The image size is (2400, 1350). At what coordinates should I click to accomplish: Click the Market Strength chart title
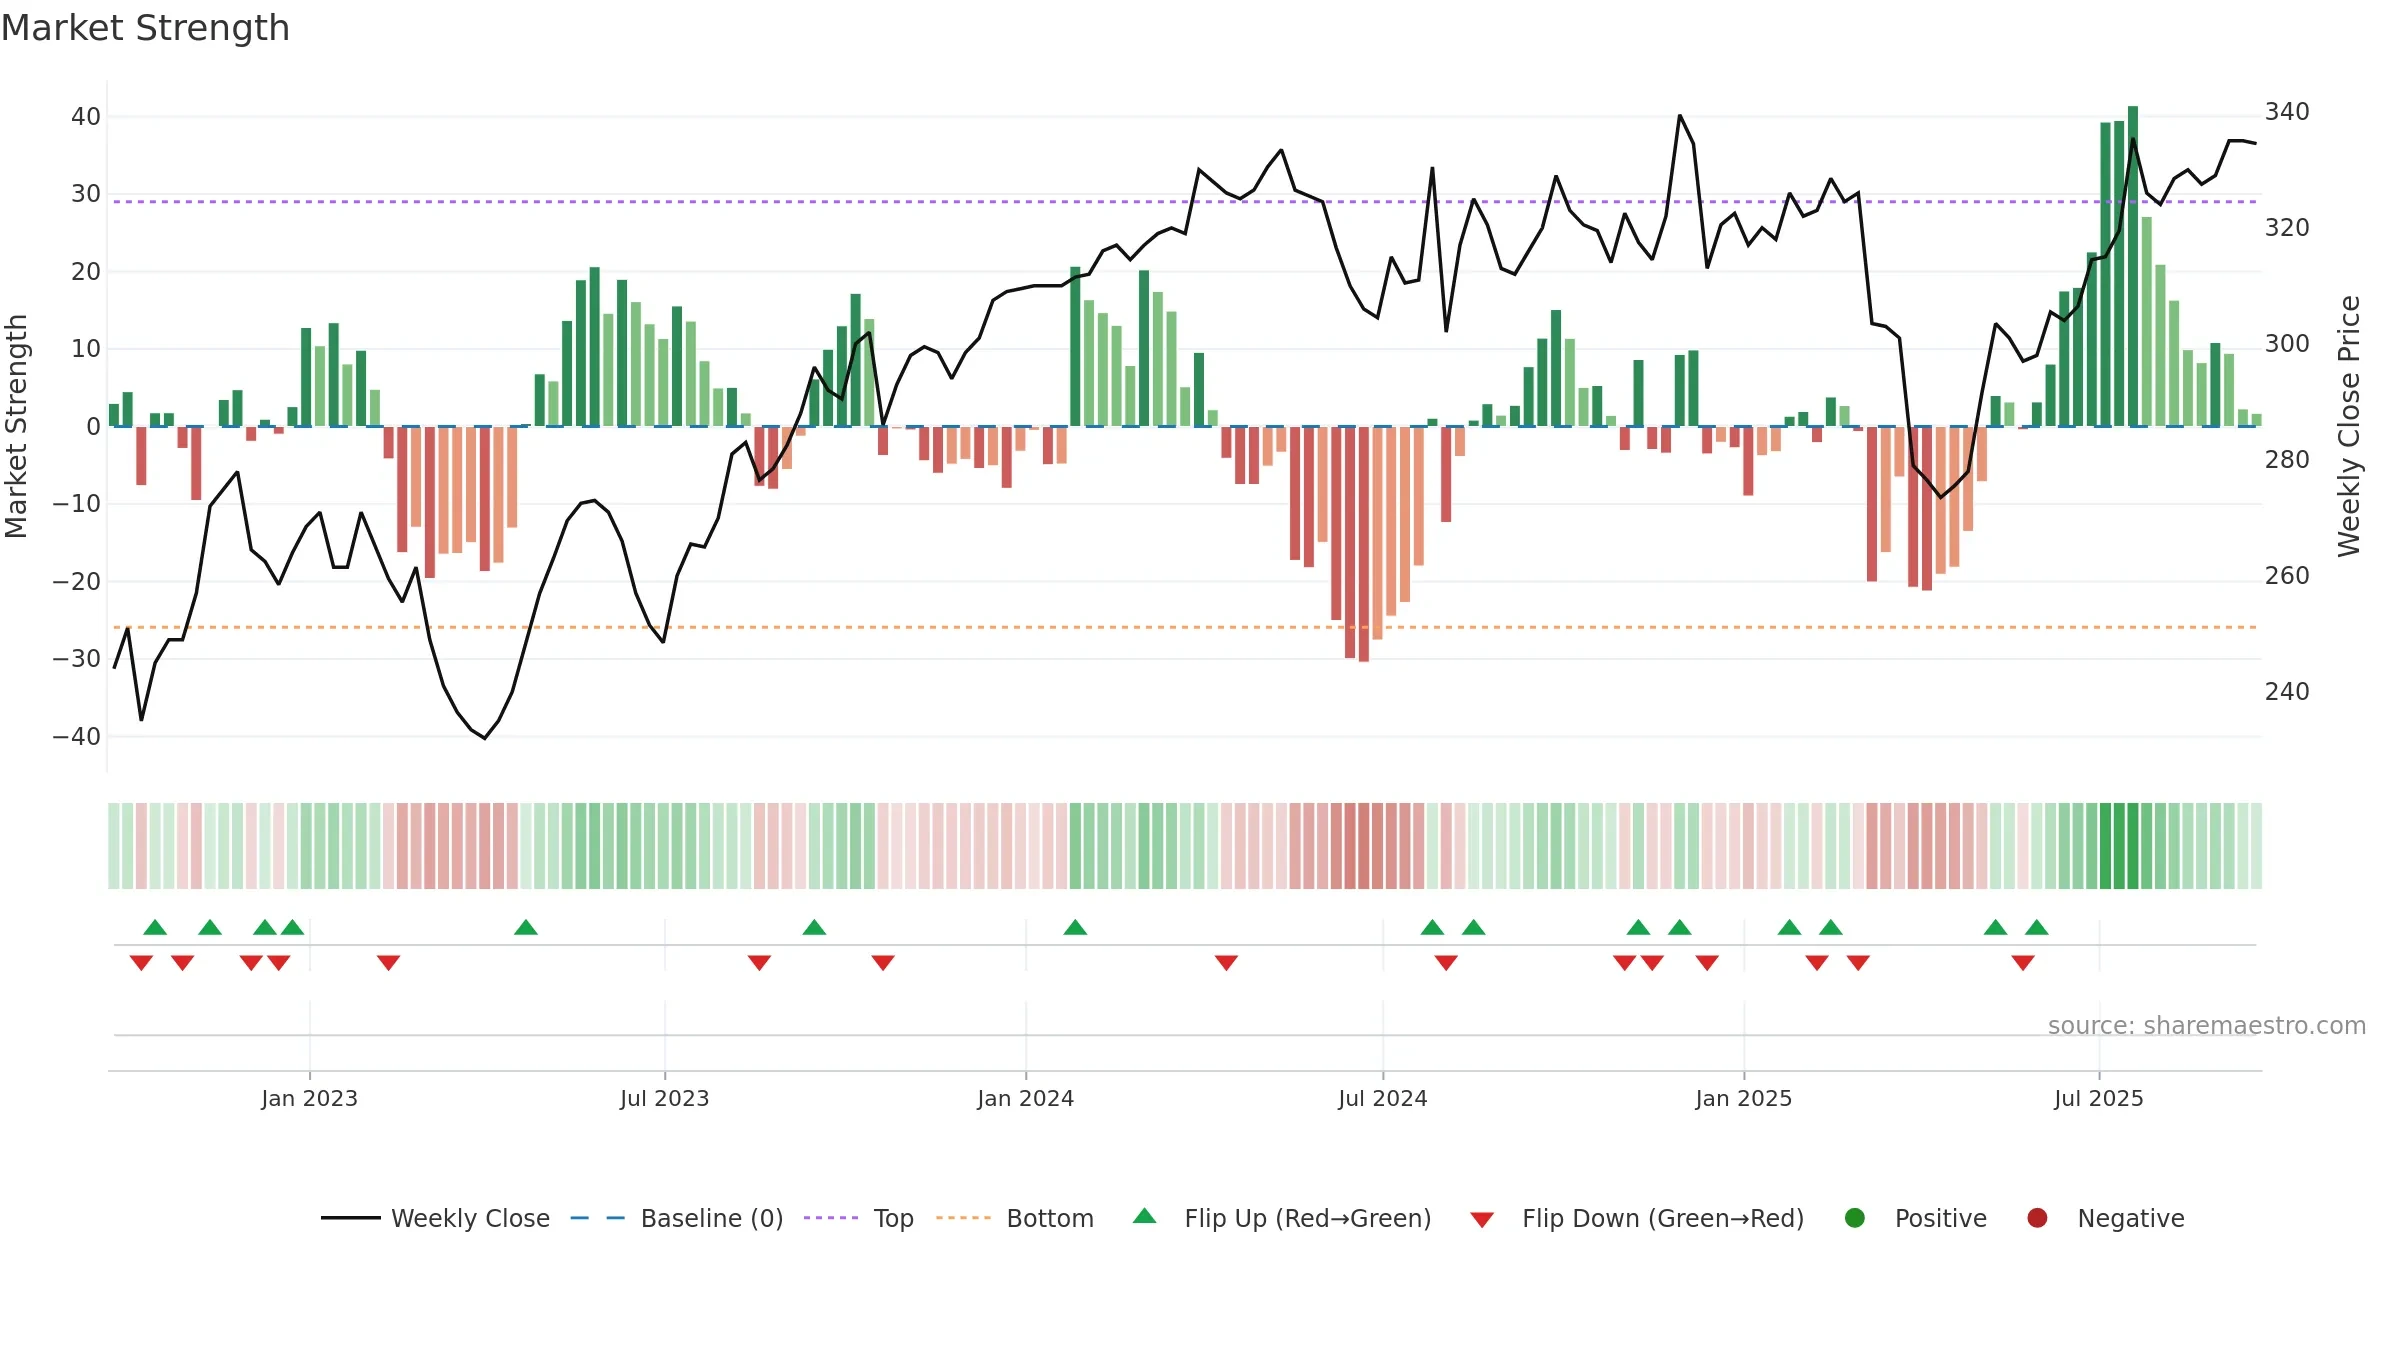coord(145,28)
